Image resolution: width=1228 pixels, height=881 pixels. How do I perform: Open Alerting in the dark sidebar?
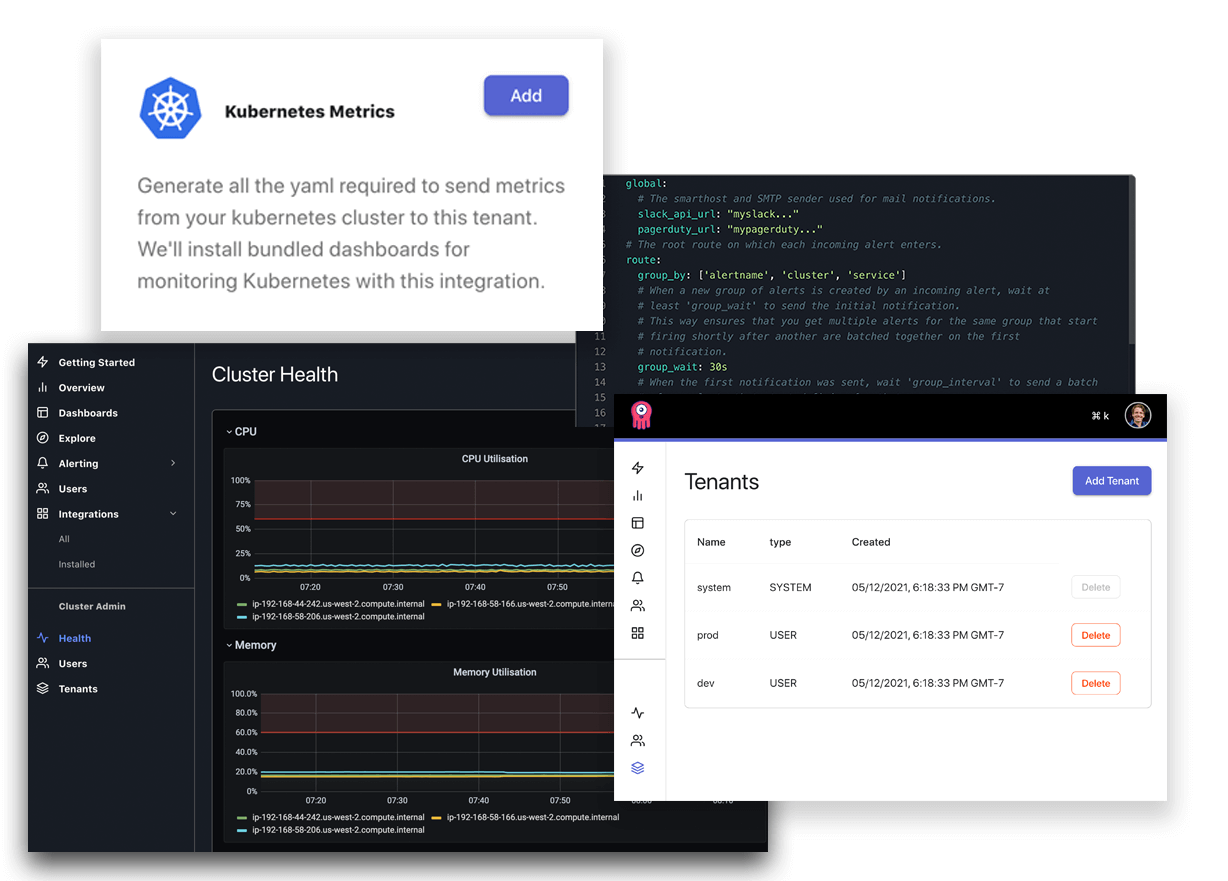[x=78, y=463]
